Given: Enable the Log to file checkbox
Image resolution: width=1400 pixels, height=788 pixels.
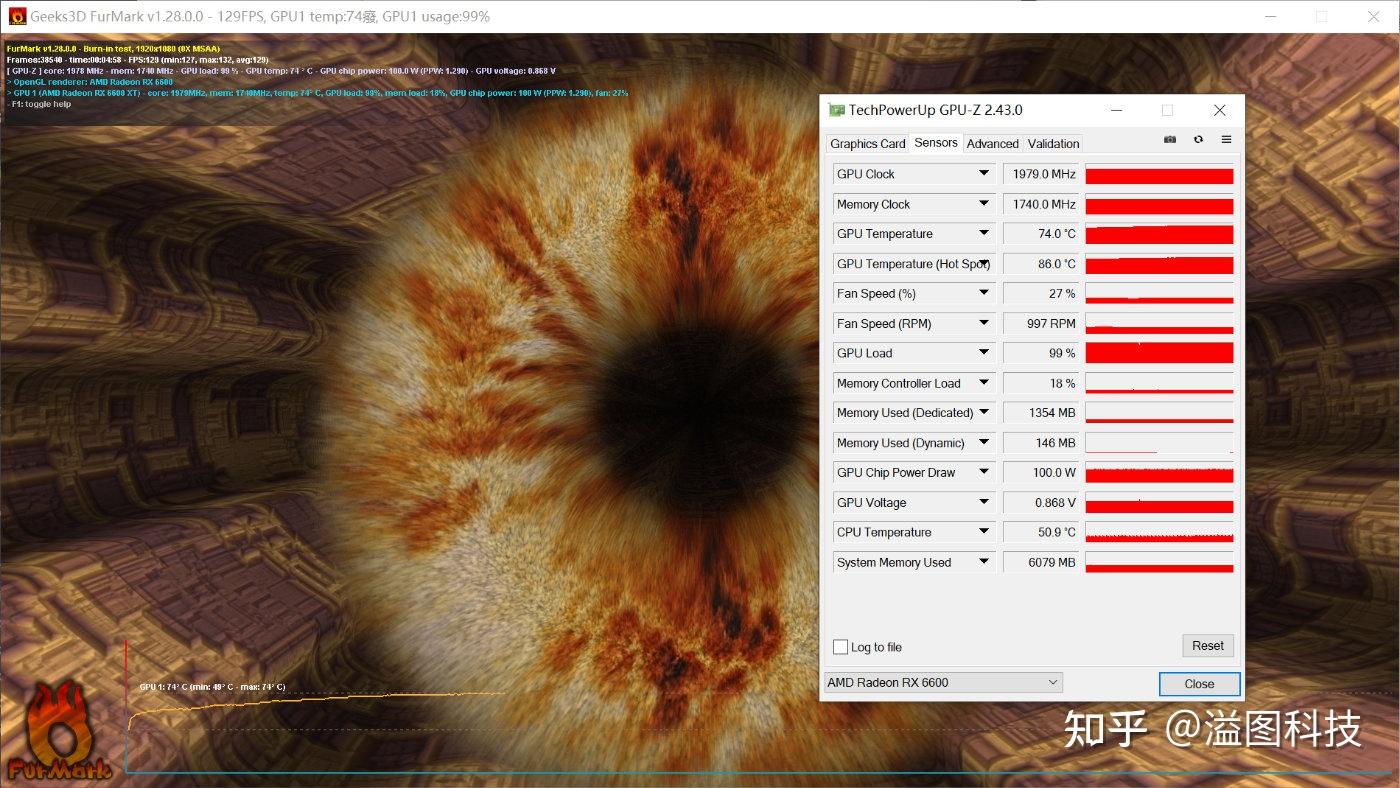Looking at the screenshot, I should tap(840, 647).
